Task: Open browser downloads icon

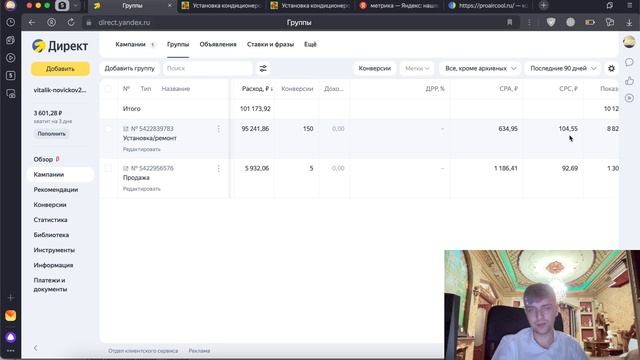Action: point(629,22)
